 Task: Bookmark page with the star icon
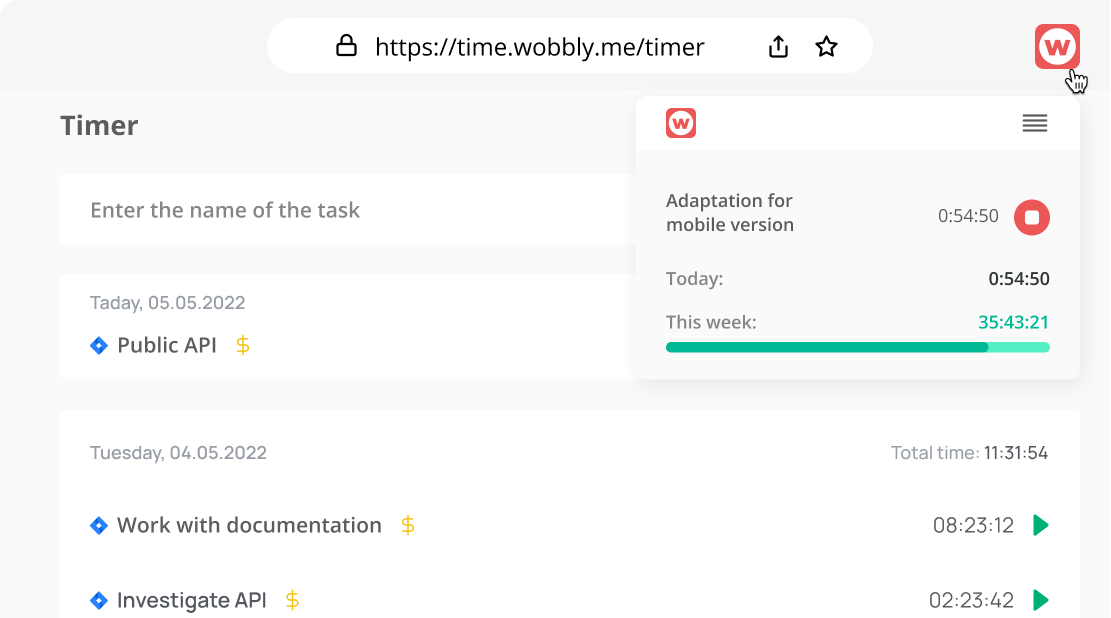tap(826, 47)
